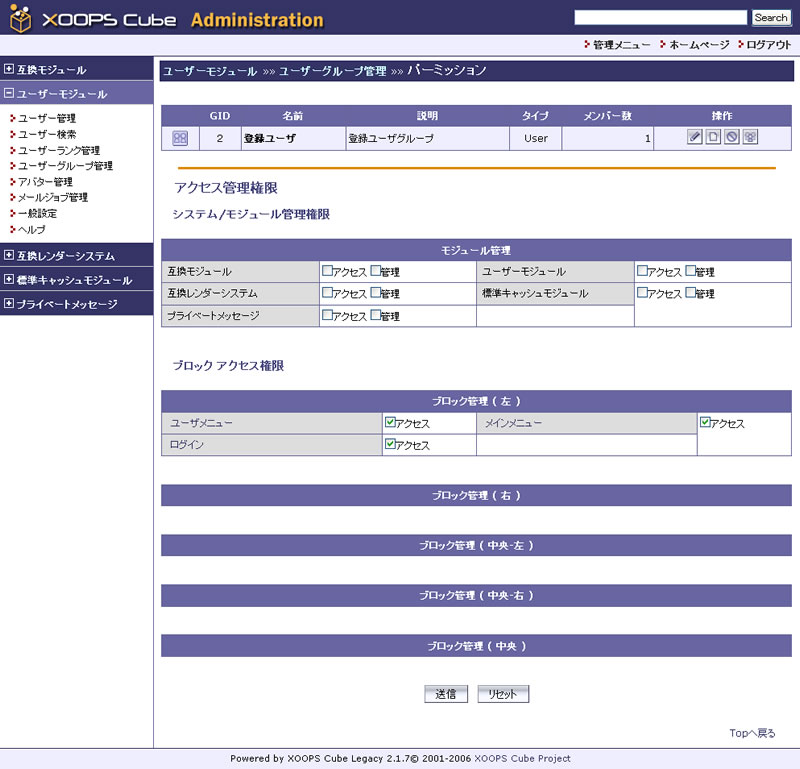Go to 管理メニュー in top bar
The image size is (800, 769).
point(621,45)
